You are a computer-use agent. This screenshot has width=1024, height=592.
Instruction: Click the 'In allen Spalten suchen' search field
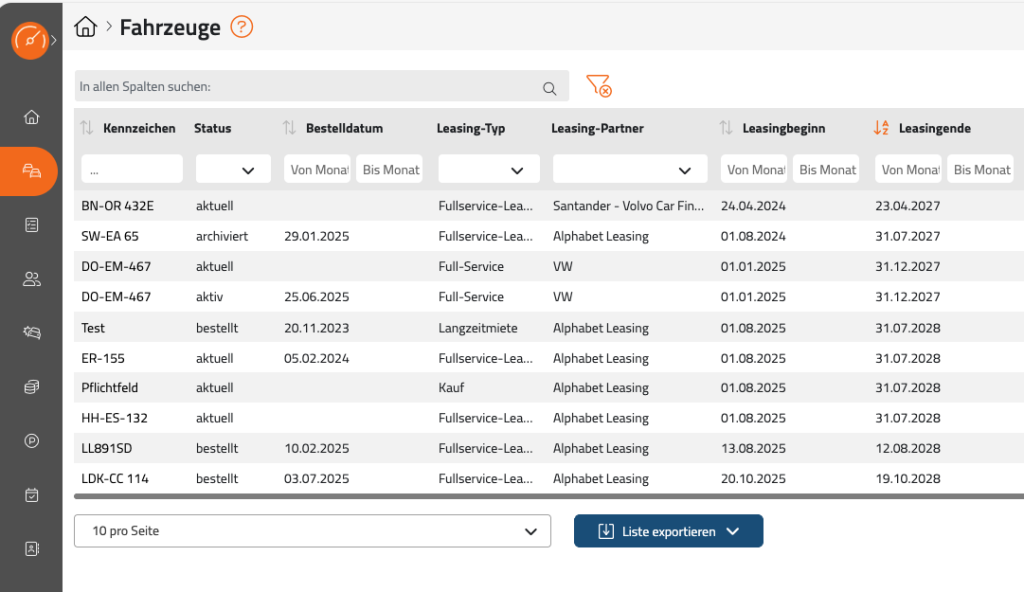point(310,87)
